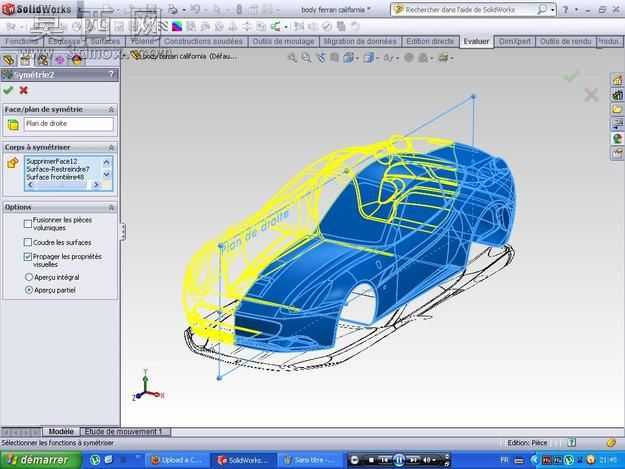625x469 pixels.
Task: Switch to Upload taskbar window
Action: 177,460
